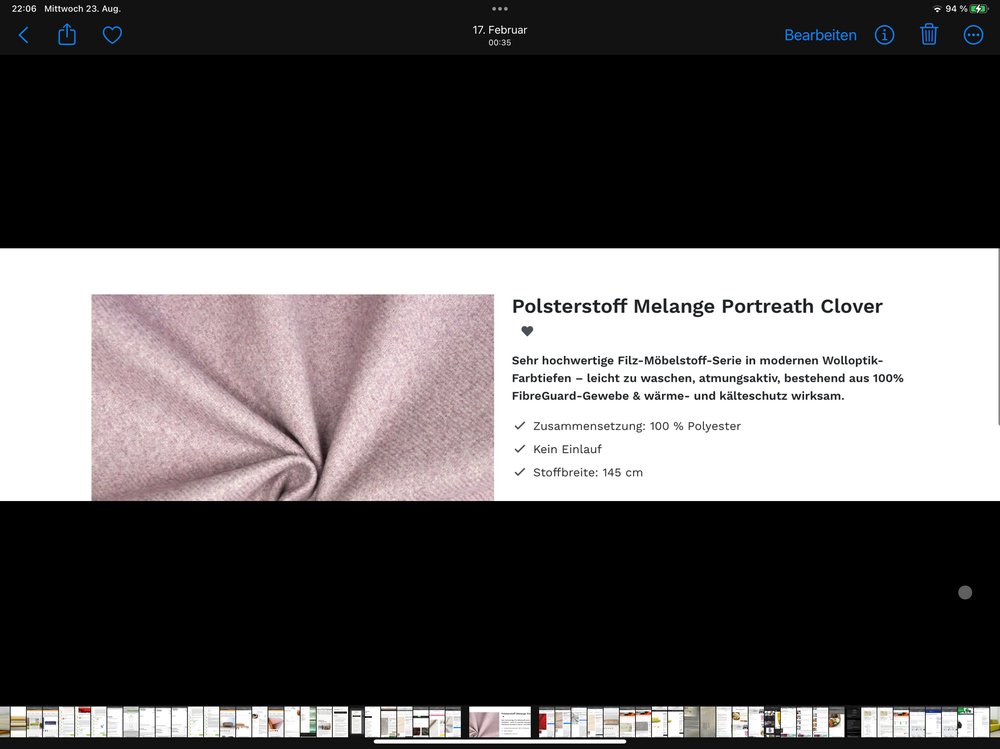Tap the Wi-Fi status icon

point(937,9)
